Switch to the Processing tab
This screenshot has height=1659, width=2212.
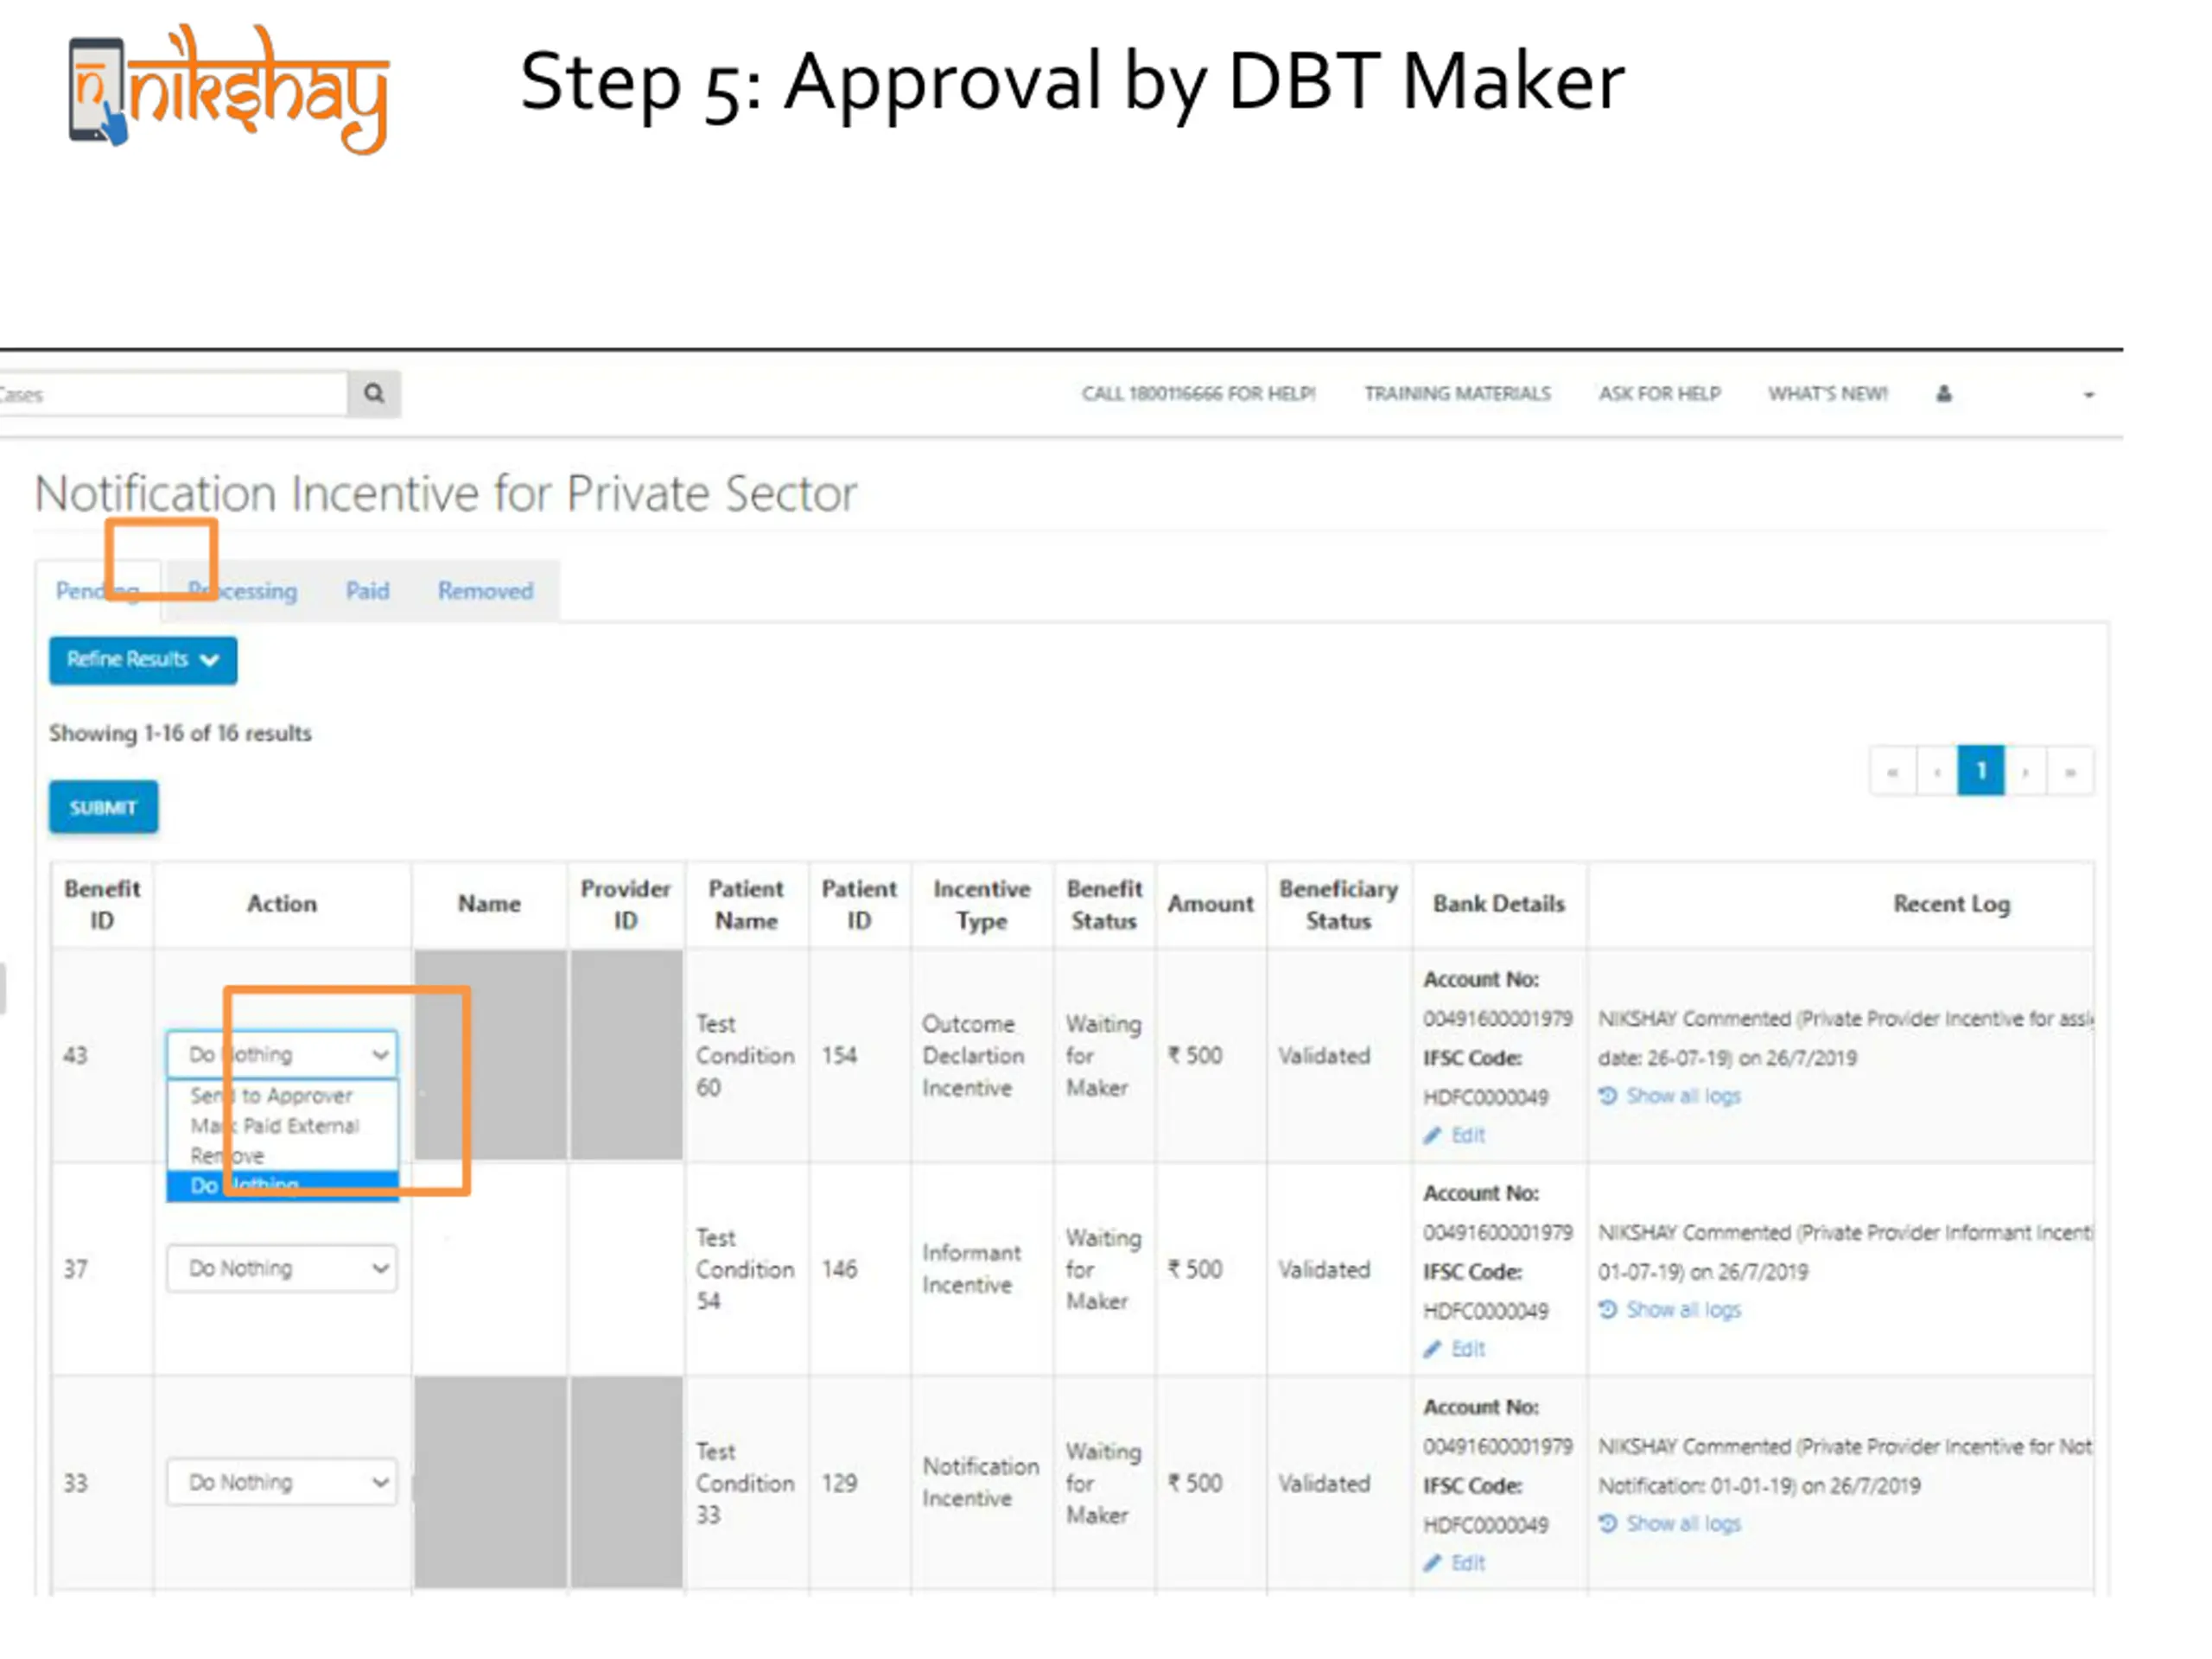point(243,591)
